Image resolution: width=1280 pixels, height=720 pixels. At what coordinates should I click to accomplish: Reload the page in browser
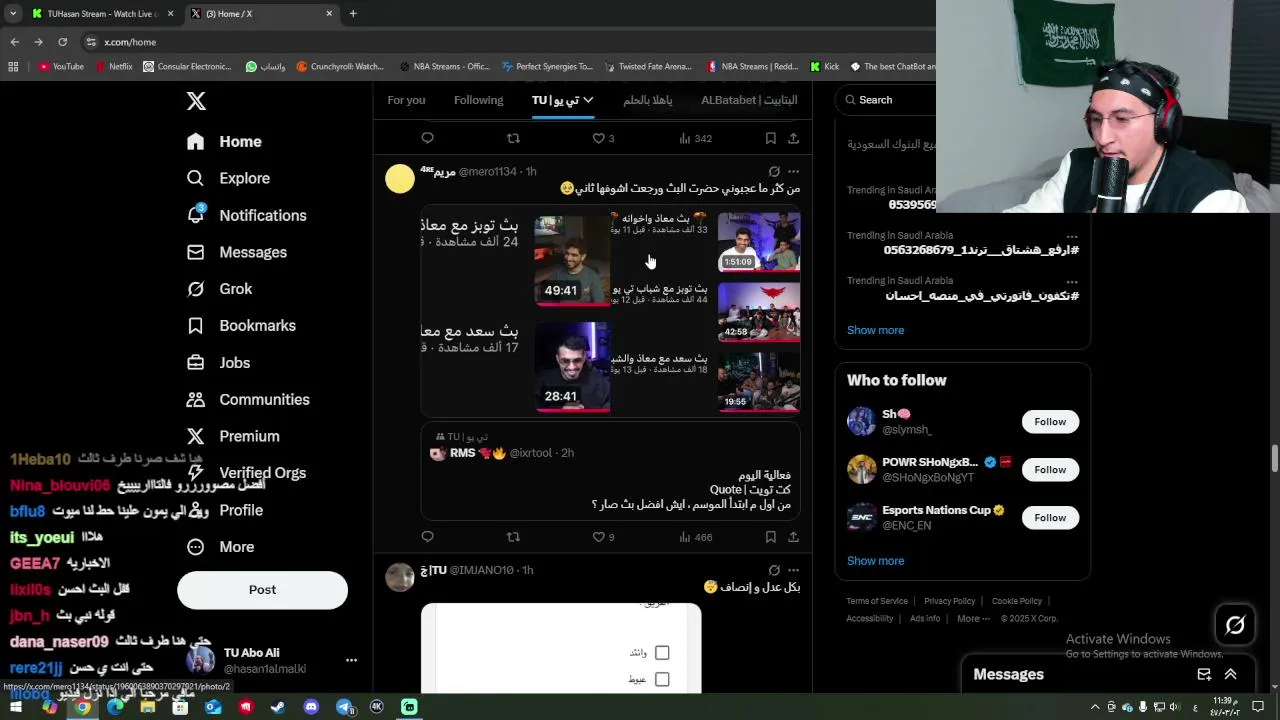(x=62, y=42)
